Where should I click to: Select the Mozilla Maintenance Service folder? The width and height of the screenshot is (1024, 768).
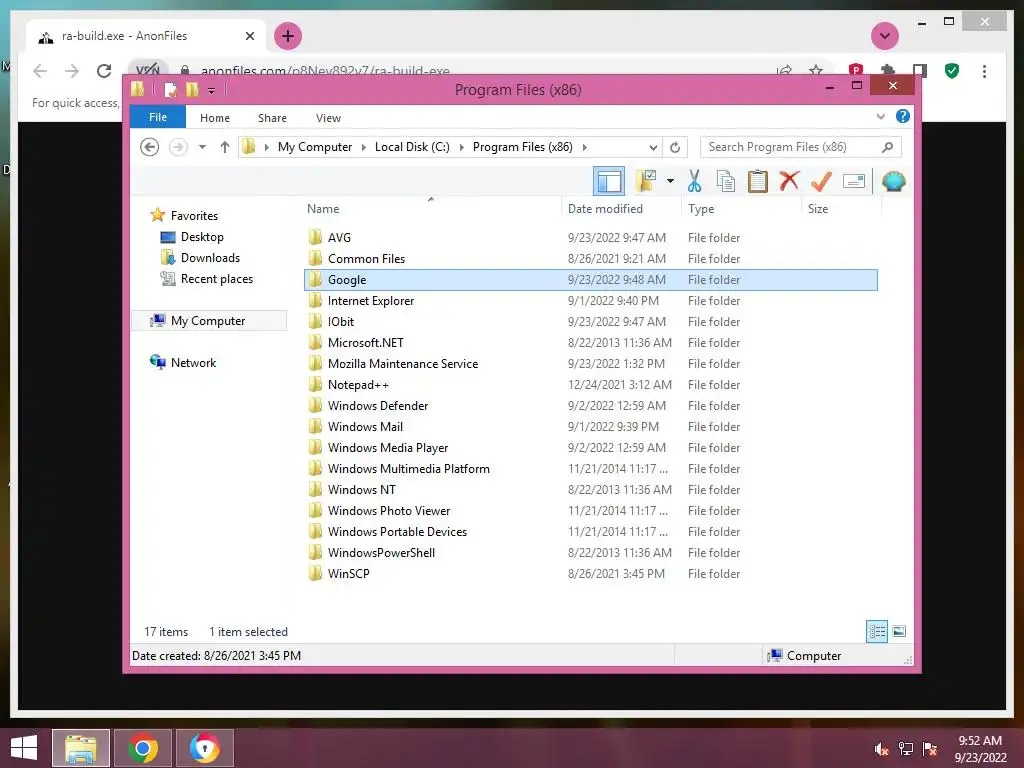402,364
